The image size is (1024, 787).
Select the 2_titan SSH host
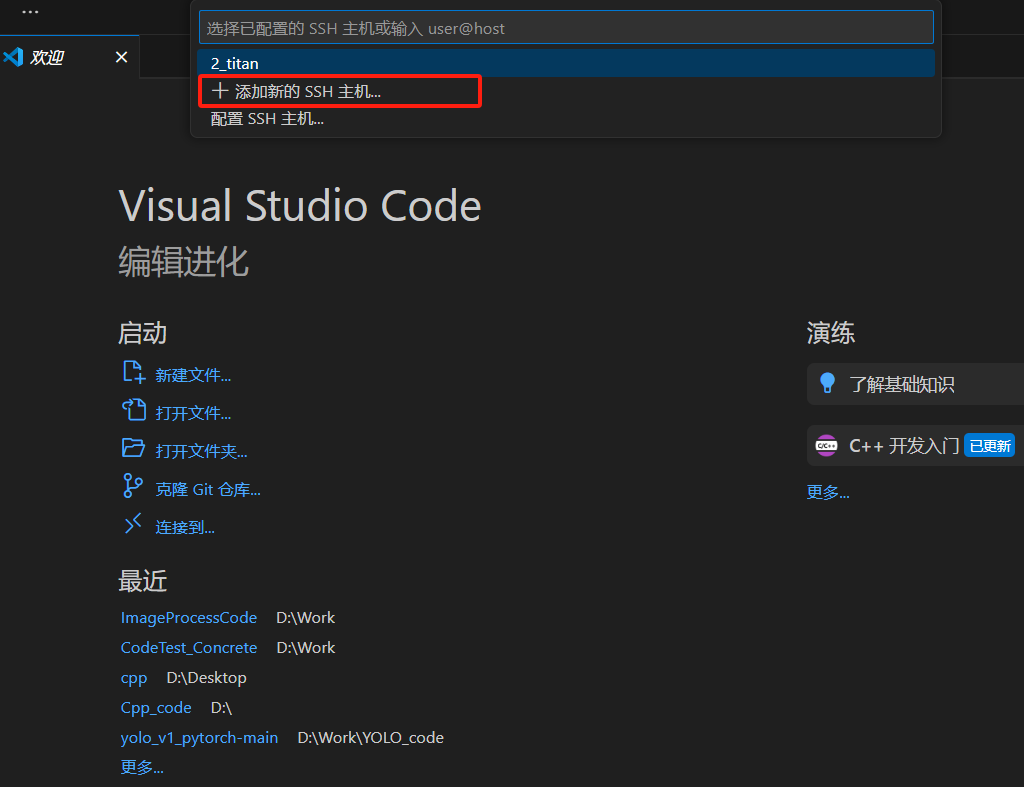[x=566, y=63]
